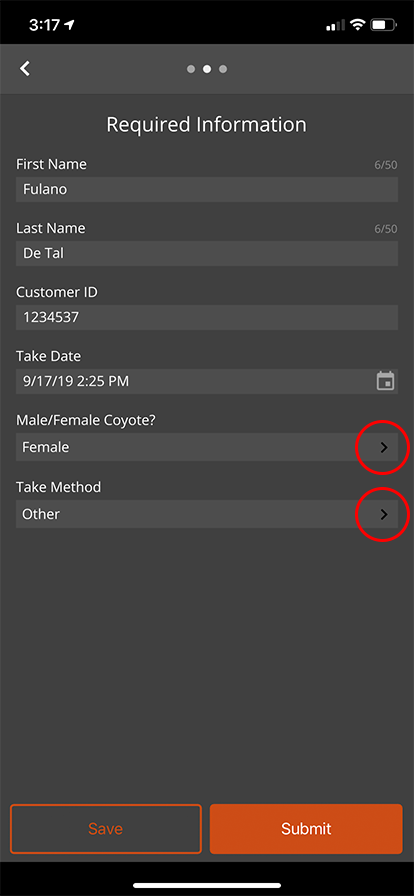Click the Save button
The width and height of the screenshot is (414, 896).
(x=106, y=829)
